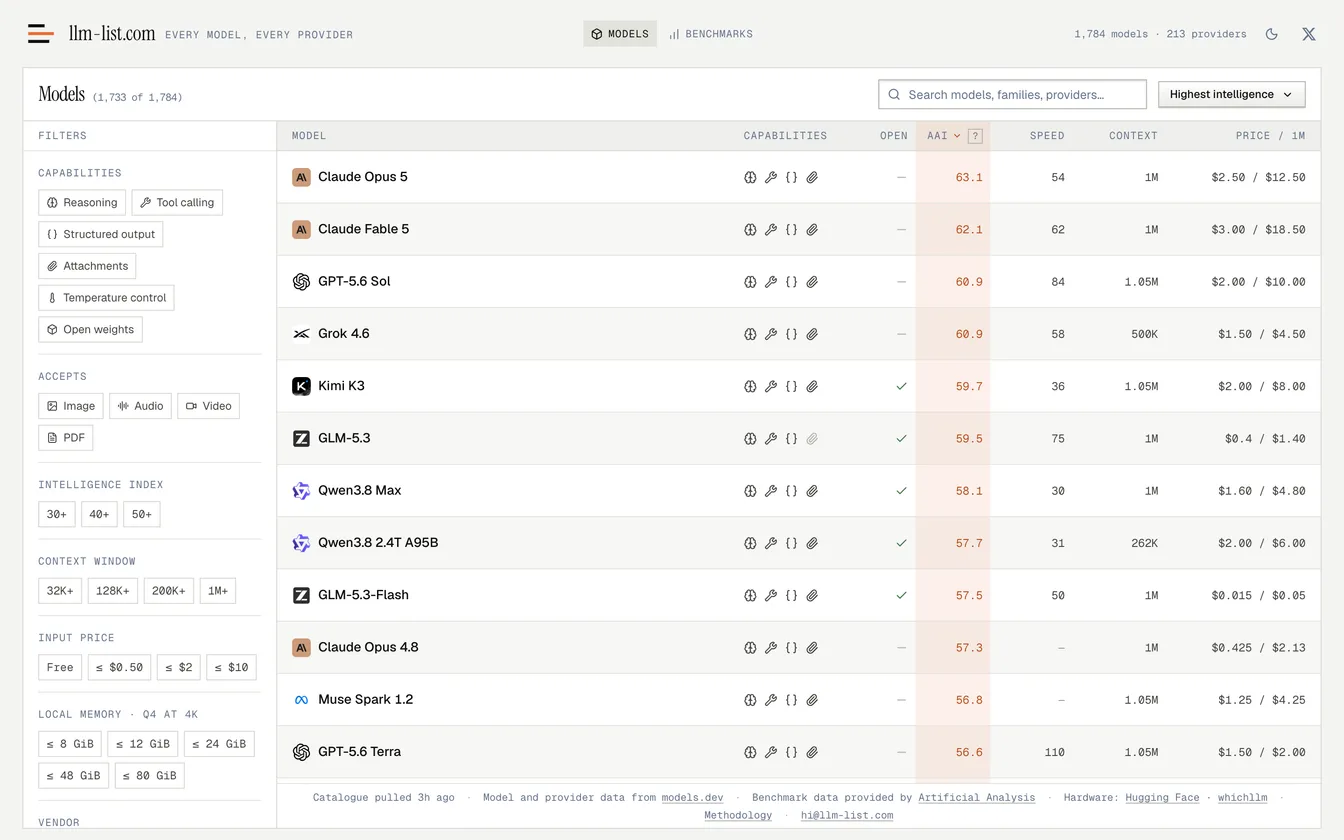Filter intelligence index 40+
Screen dimensions: 1344x840
(99, 514)
